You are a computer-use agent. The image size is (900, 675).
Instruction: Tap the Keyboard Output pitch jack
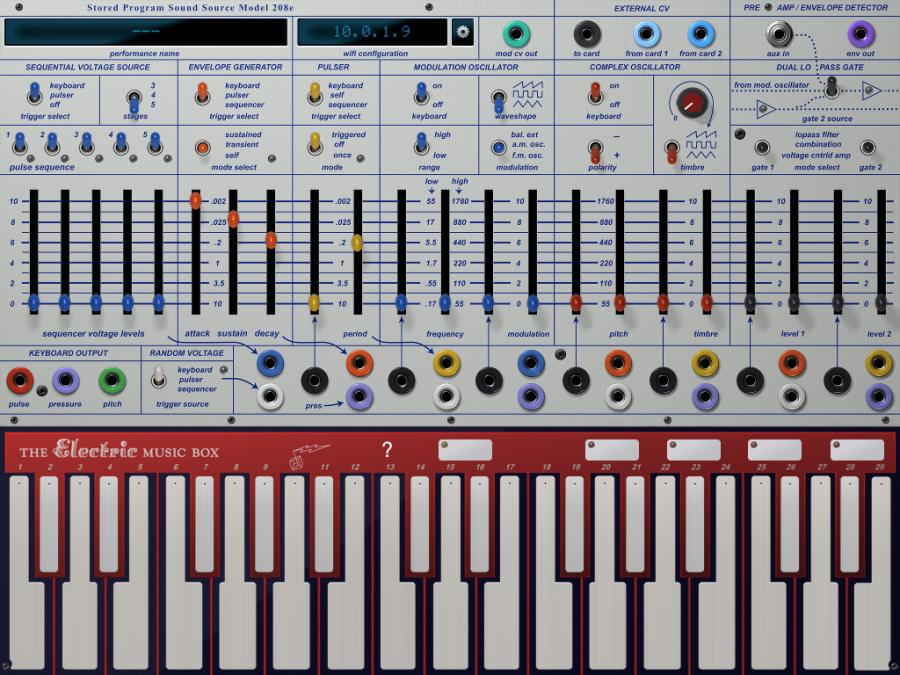(112, 380)
